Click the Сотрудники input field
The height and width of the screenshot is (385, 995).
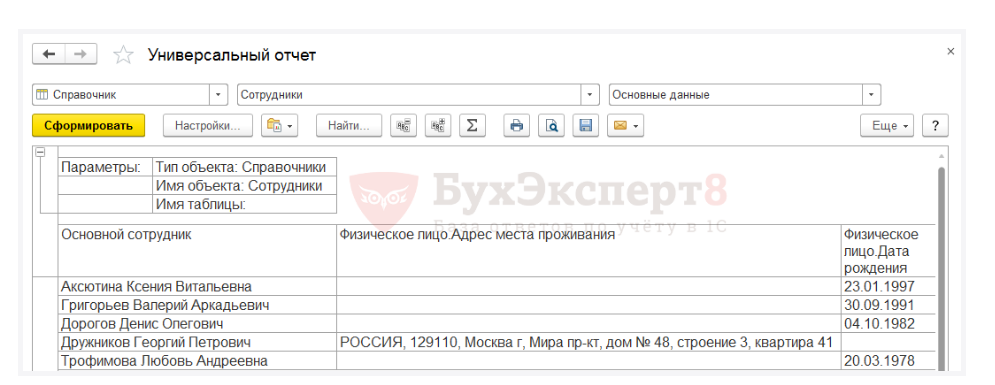409,95
